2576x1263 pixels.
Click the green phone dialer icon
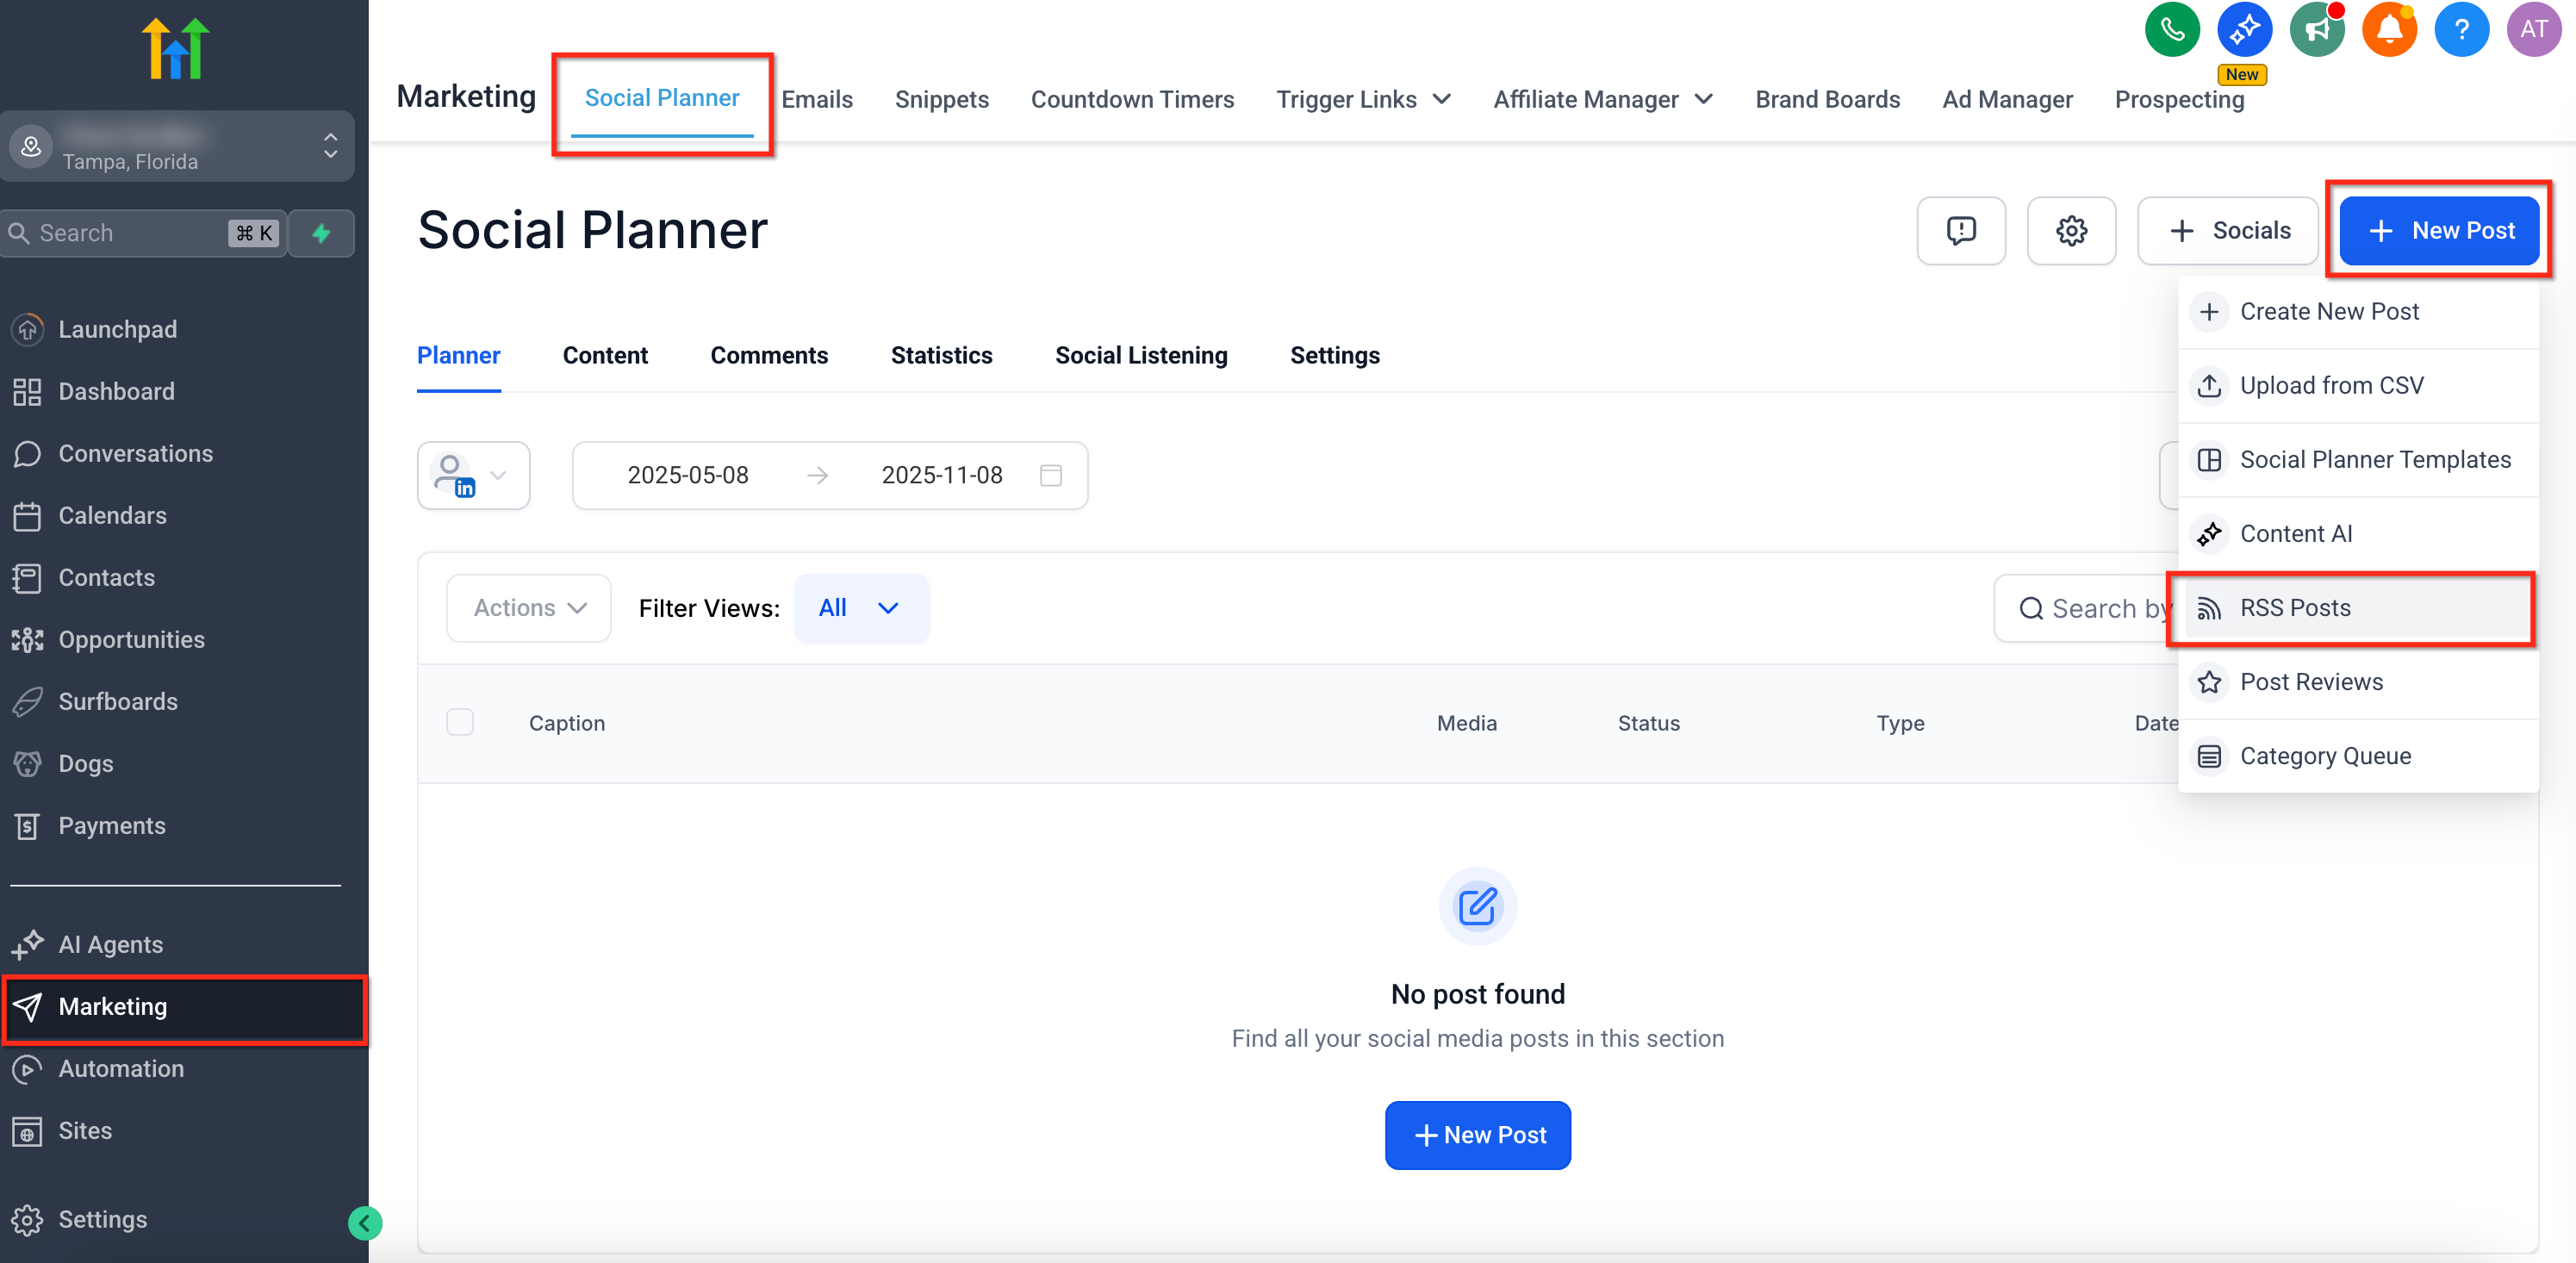tap(2171, 30)
